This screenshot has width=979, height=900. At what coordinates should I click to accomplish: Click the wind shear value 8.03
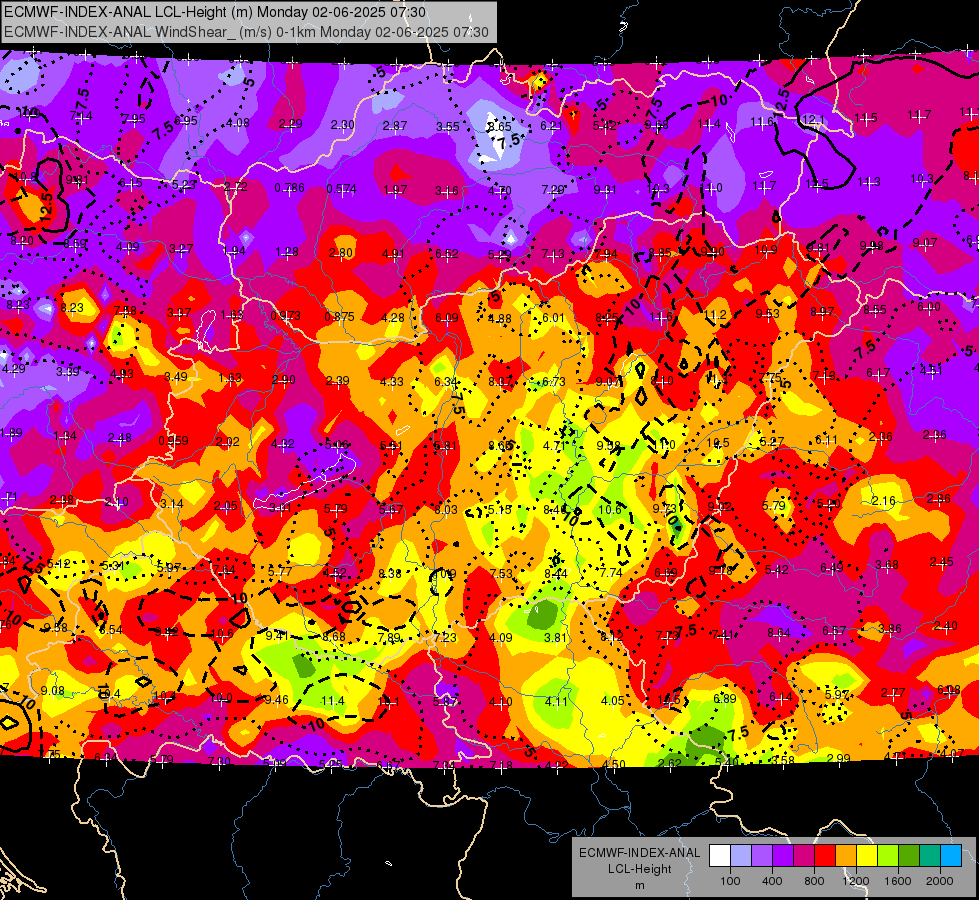coord(446,510)
